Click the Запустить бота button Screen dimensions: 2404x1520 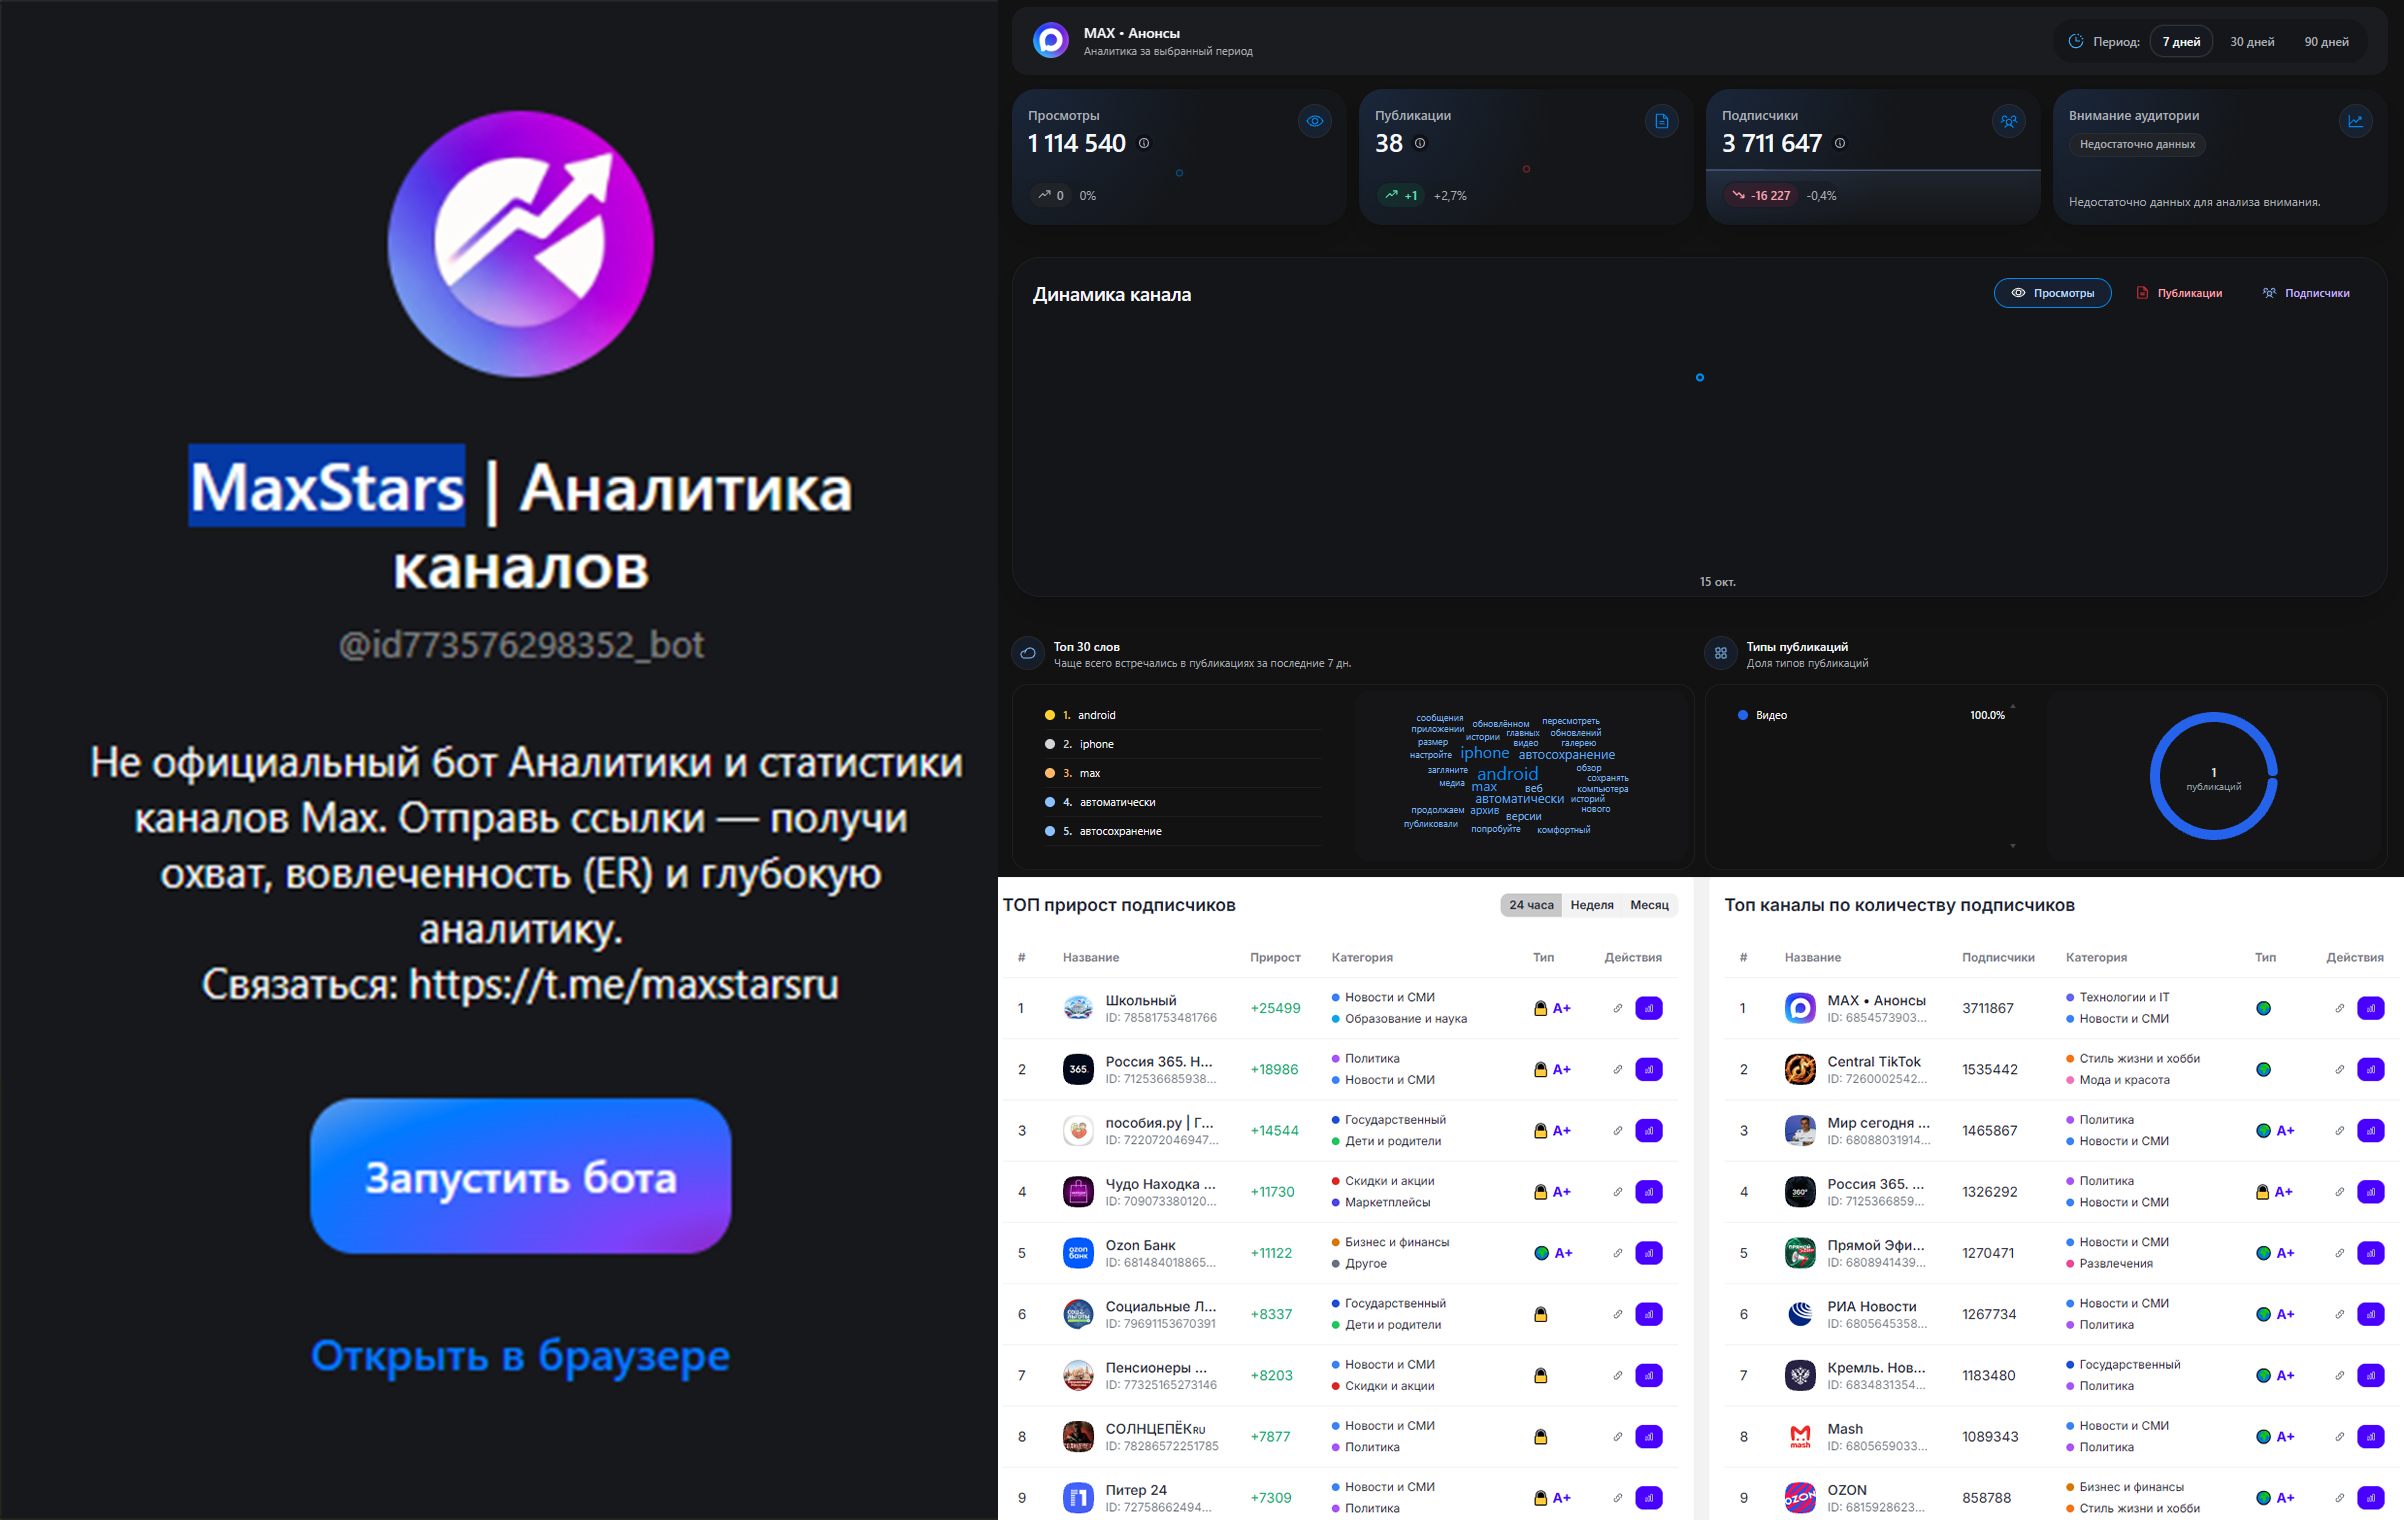point(520,1177)
